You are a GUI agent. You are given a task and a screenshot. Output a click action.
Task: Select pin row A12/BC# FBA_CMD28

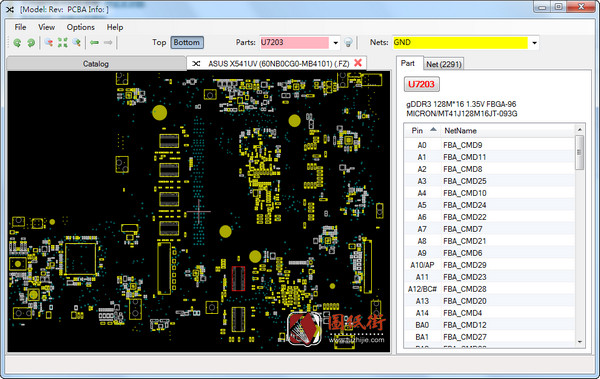[x=489, y=289]
